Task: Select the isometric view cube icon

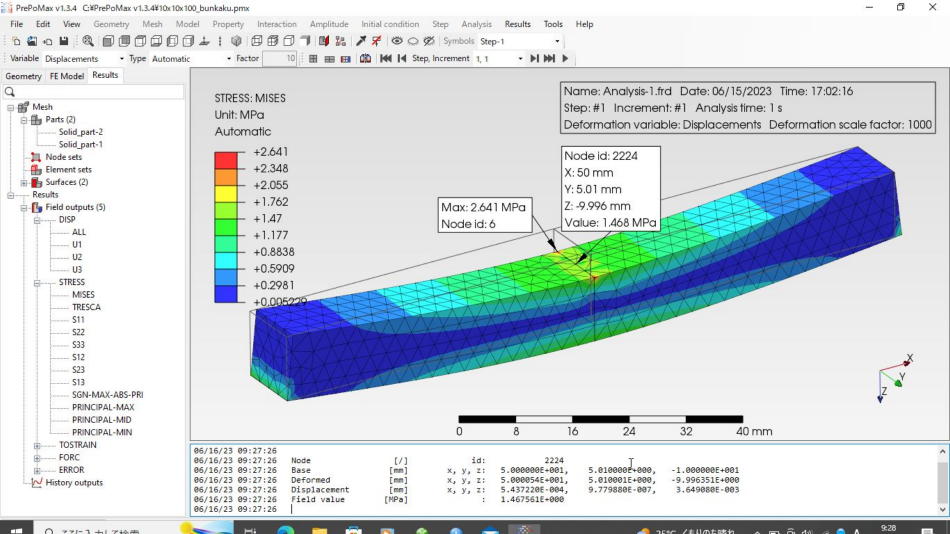Action: pyautogui.click(x=236, y=41)
